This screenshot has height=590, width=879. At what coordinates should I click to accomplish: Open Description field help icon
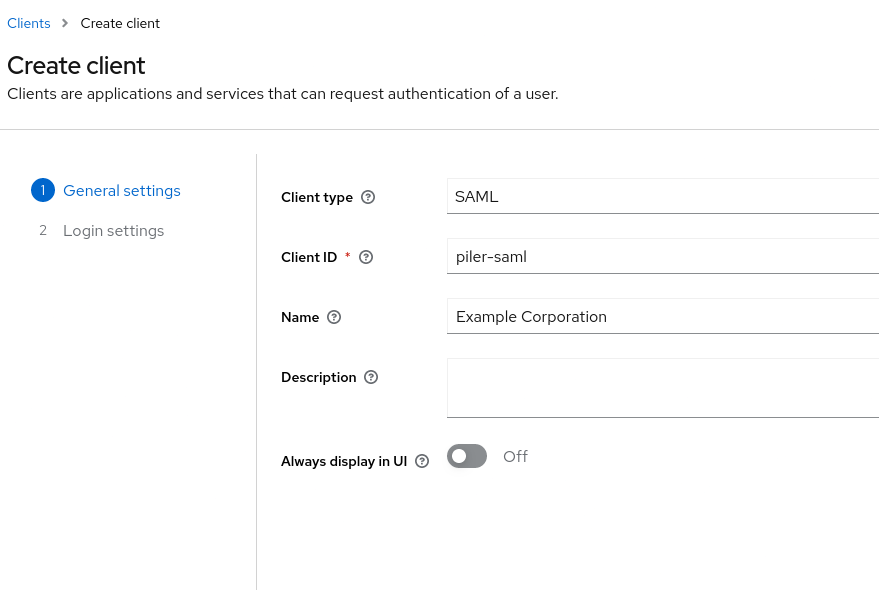tap(371, 377)
